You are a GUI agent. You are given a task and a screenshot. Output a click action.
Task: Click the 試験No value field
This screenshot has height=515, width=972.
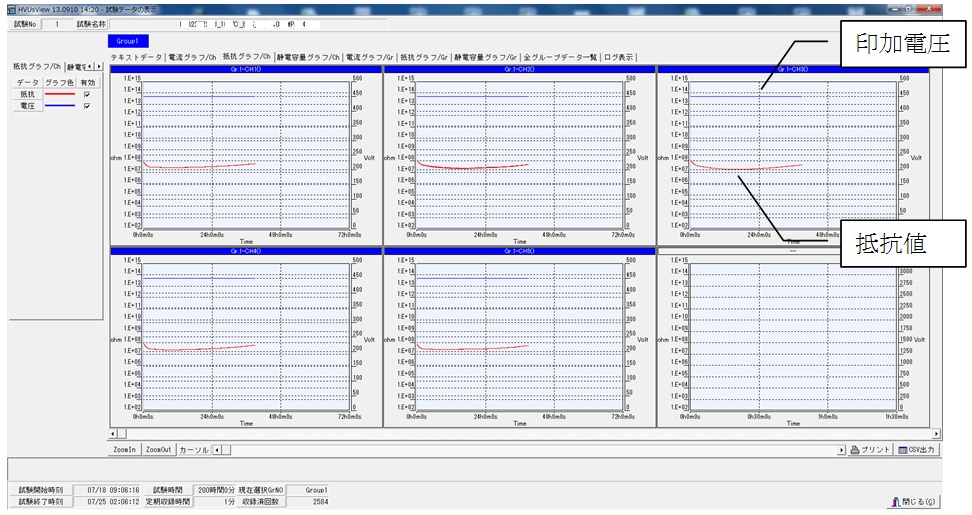(x=57, y=24)
